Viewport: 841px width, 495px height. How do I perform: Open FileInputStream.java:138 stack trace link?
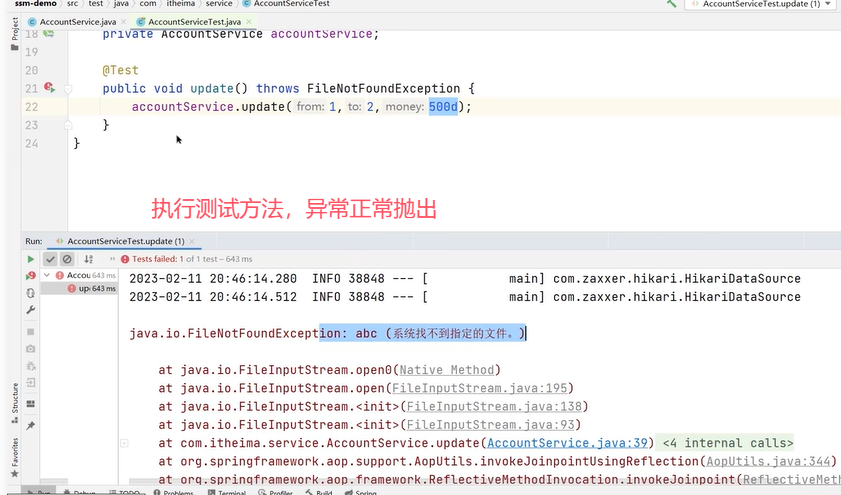[494, 407]
